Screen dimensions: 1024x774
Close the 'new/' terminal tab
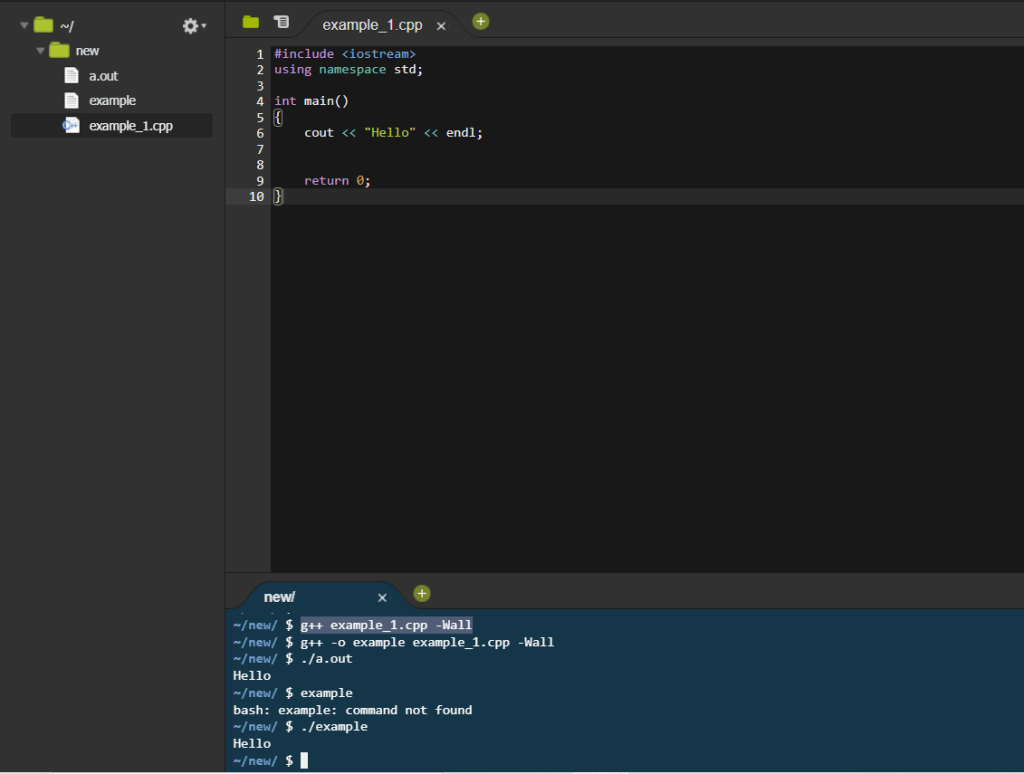click(x=382, y=598)
